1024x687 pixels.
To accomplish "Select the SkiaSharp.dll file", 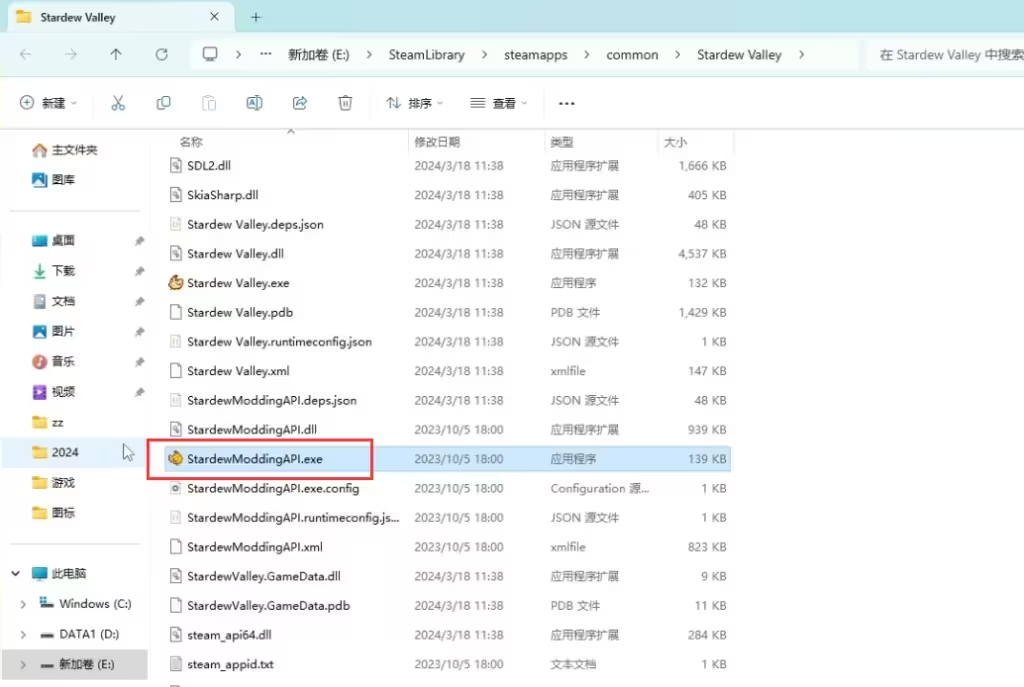I will pyautogui.click(x=223, y=195).
